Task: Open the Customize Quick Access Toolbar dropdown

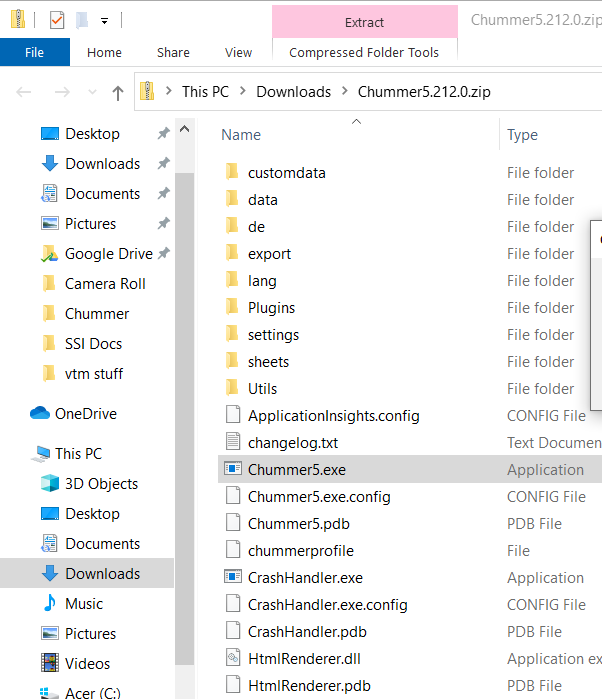Action: click(104, 21)
